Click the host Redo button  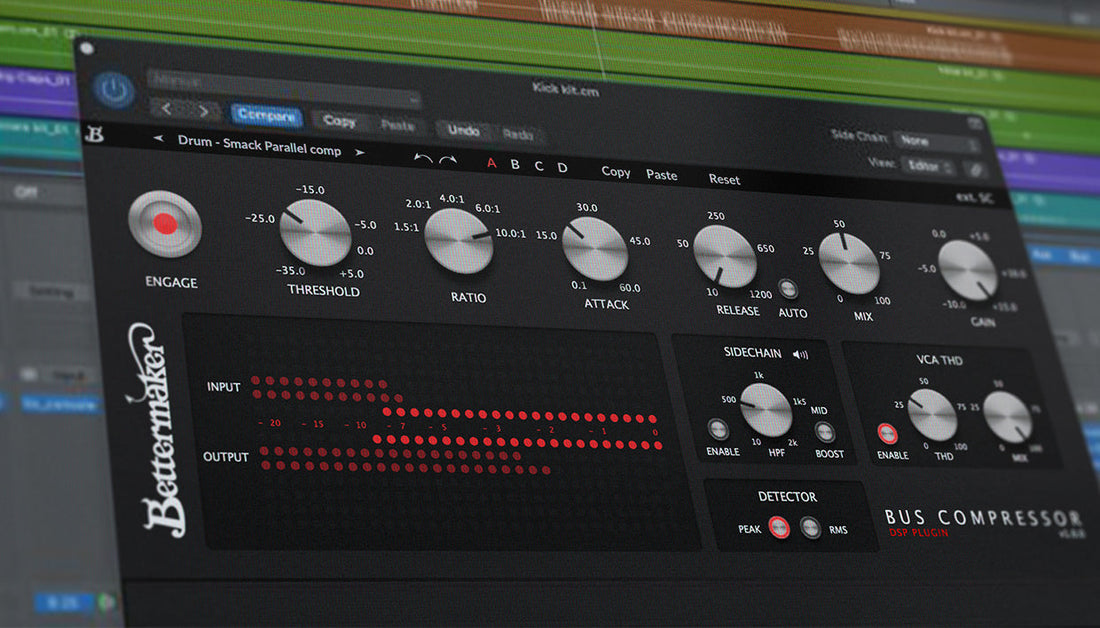click(518, 134)
